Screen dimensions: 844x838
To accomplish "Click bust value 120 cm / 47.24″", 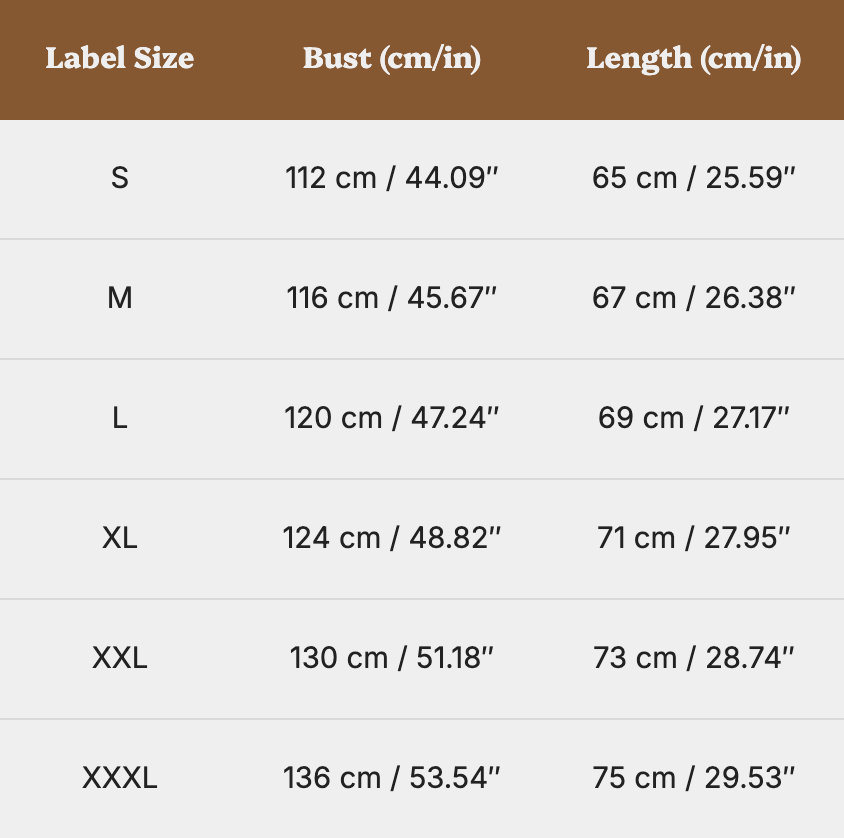I will 392,418.
